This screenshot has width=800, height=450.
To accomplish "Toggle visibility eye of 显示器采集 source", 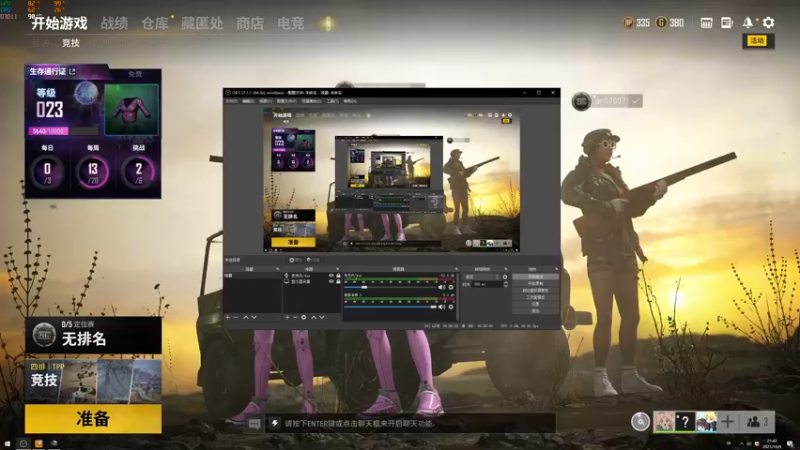I will click(x=331, y=282).
